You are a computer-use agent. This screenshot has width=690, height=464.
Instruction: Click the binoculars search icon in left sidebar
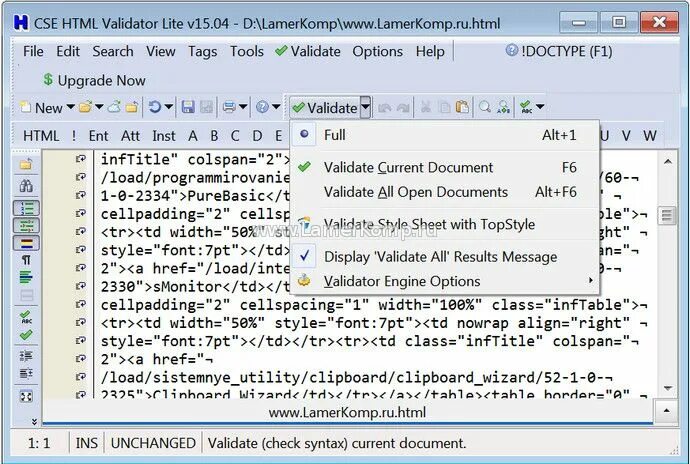[26, 185]
